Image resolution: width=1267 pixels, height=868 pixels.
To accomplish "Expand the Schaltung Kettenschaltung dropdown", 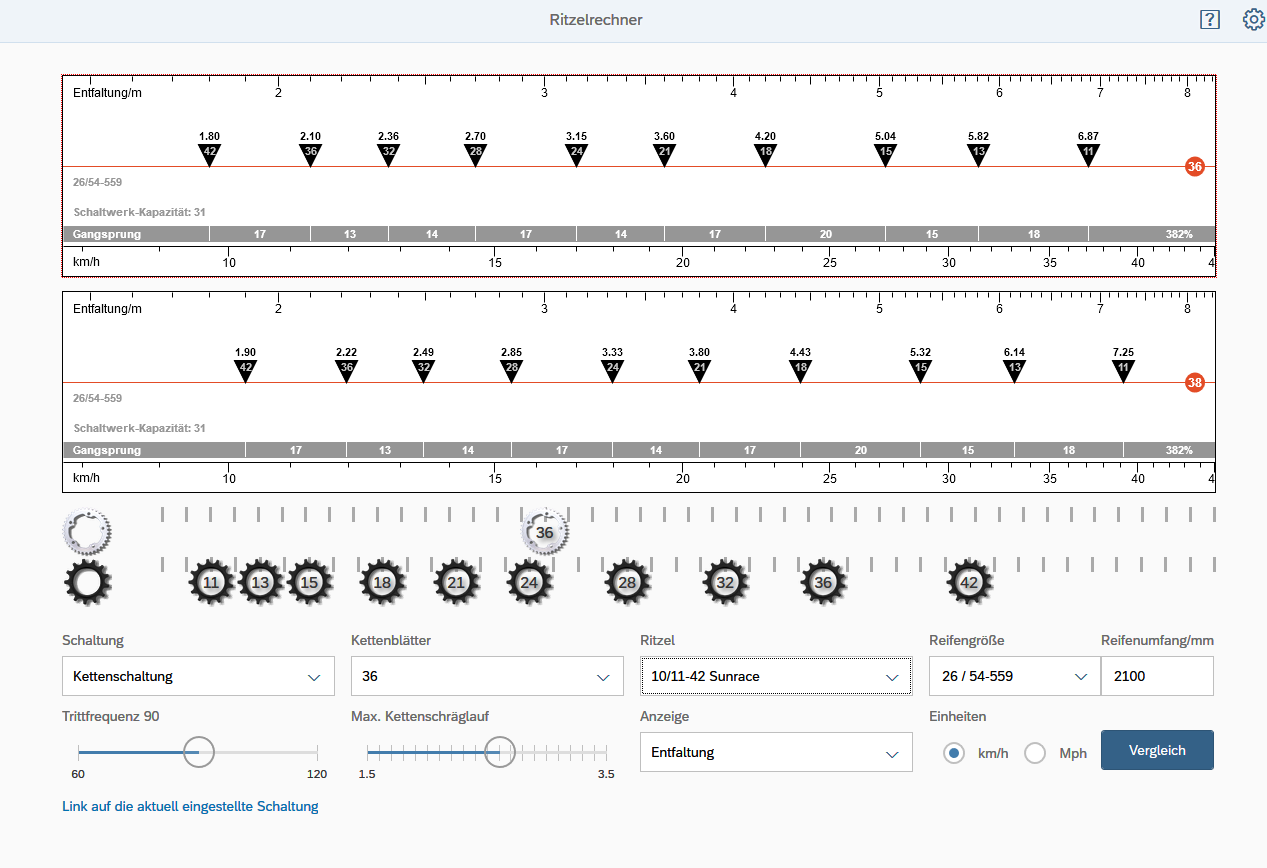I will [x=198, y=676].
